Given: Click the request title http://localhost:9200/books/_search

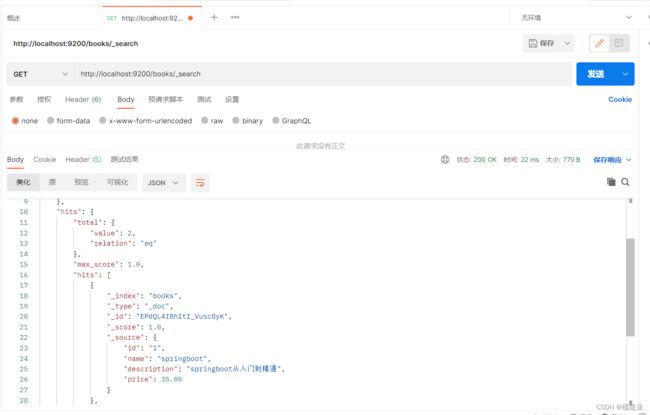Looking at the screenshot, I should (x=75, y=44).
